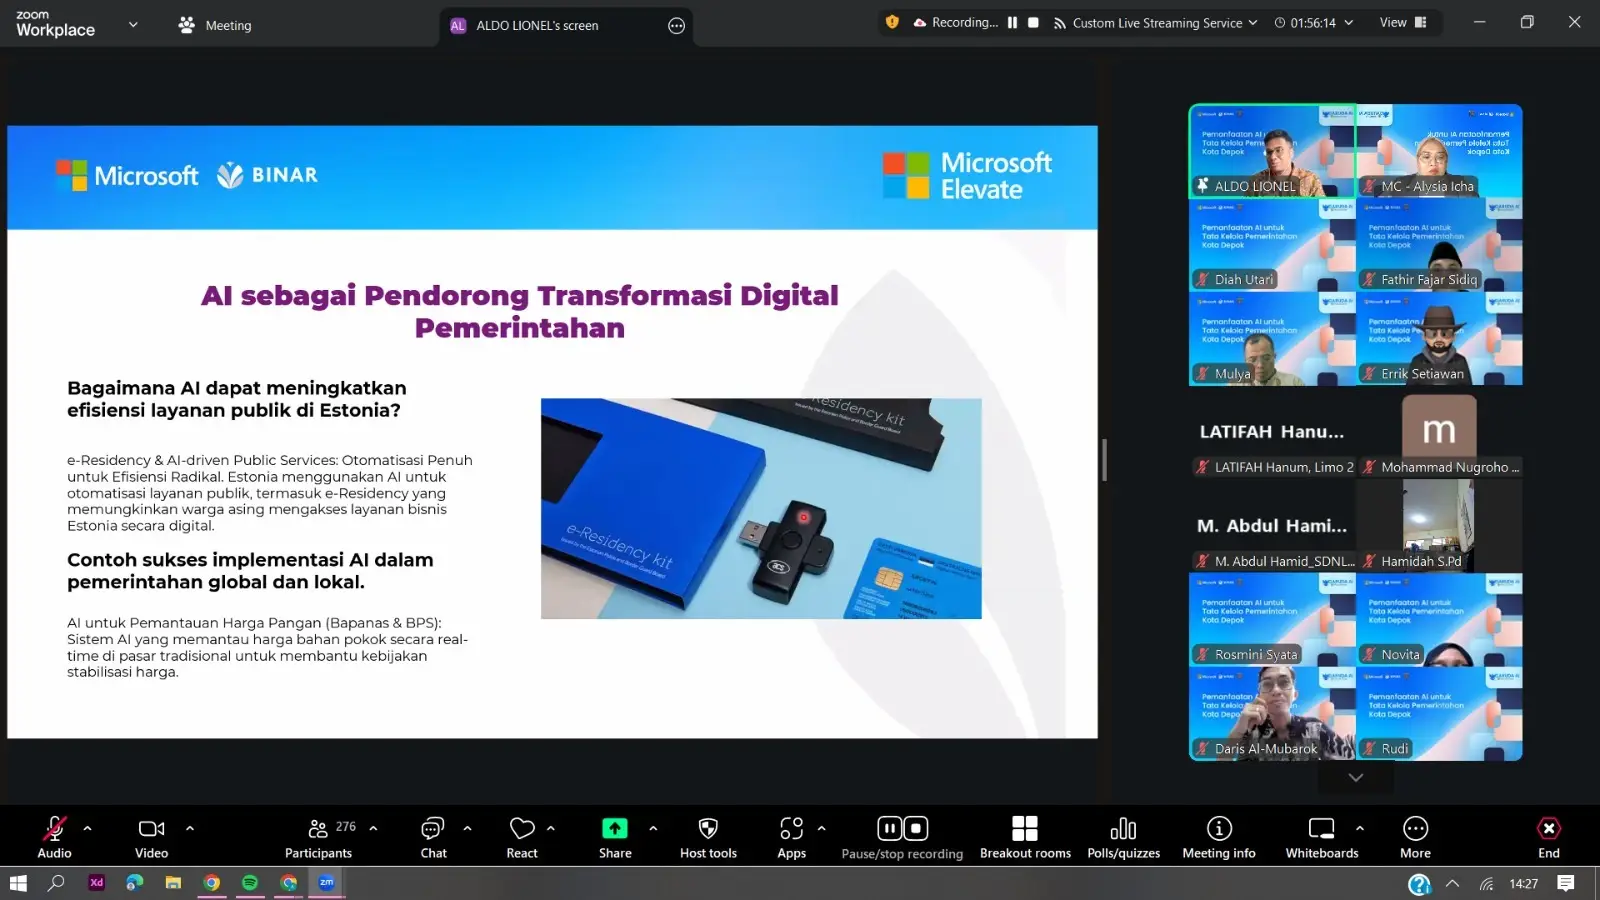Show Meeting info
The height and width of the screenshot is (900, 1600).
1218,836
